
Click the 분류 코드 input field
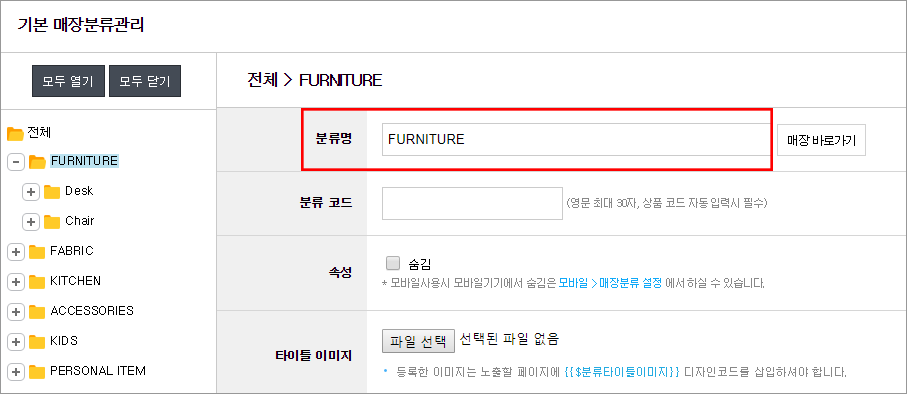pos(472,203)
